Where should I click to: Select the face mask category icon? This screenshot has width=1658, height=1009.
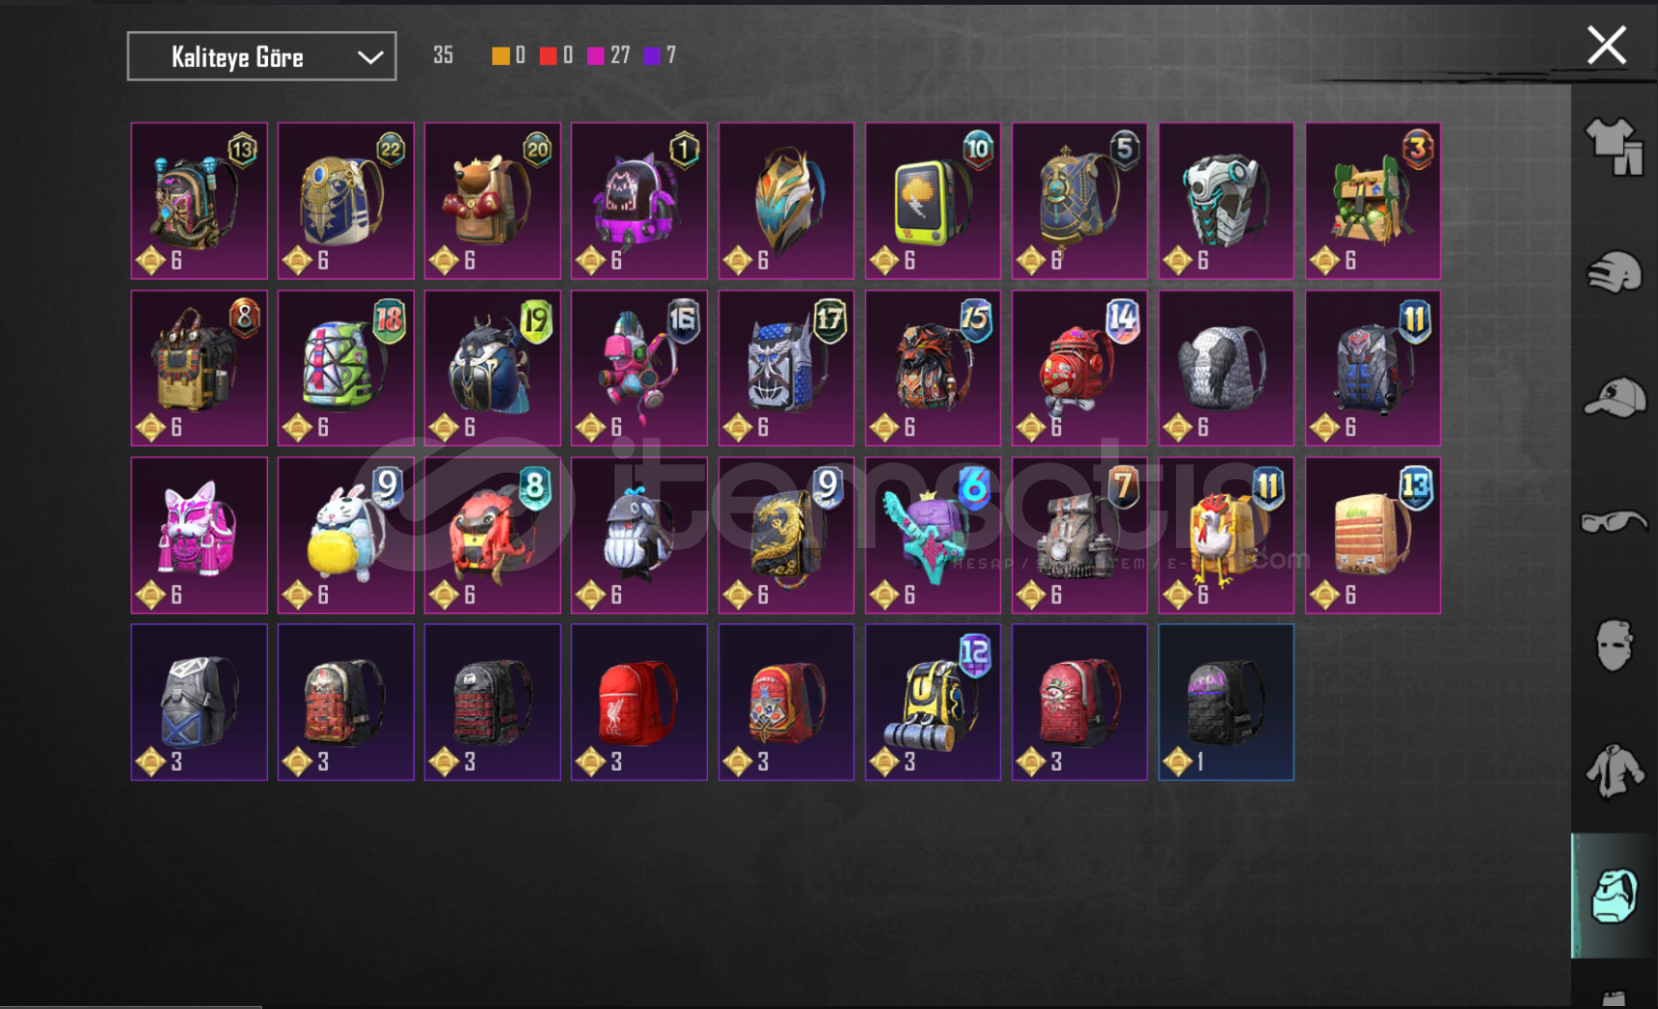click(1614, 646)
